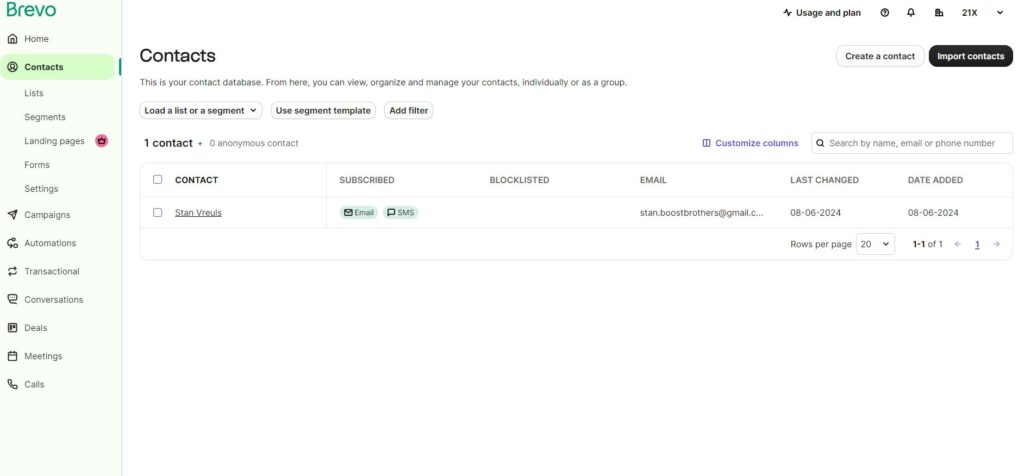Open the notifications bell icon
Screen dimensions: 1024x476
coord(911,13)
